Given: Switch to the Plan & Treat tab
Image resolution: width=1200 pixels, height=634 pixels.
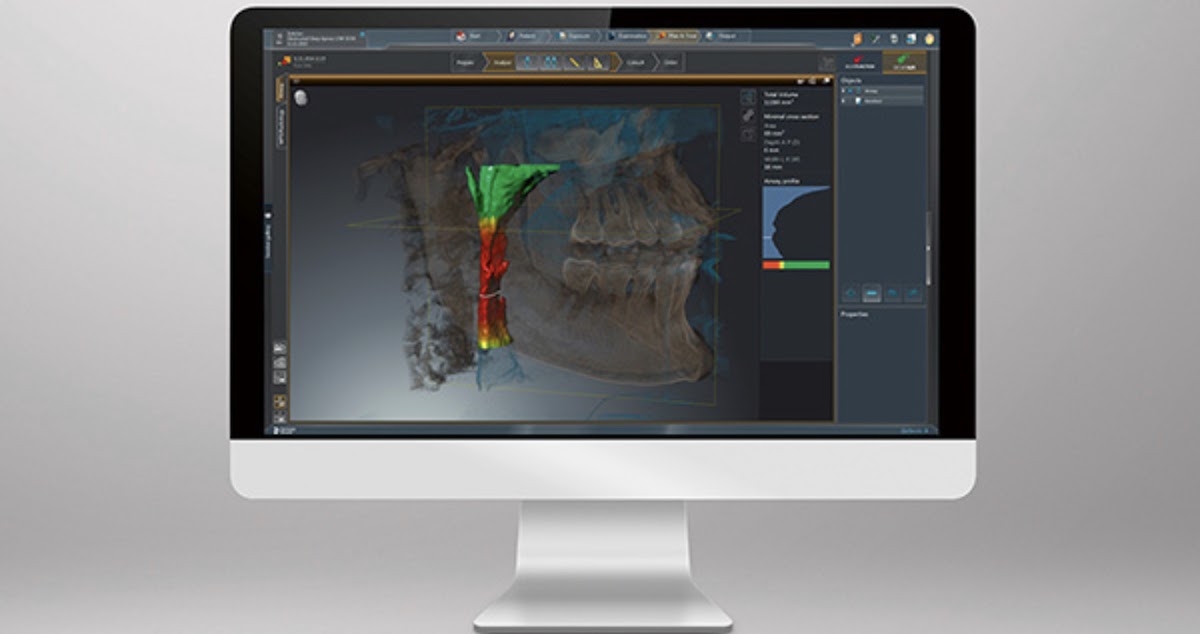Looking at the screenshot, I should pyautogui.click(x=675, y=36).
